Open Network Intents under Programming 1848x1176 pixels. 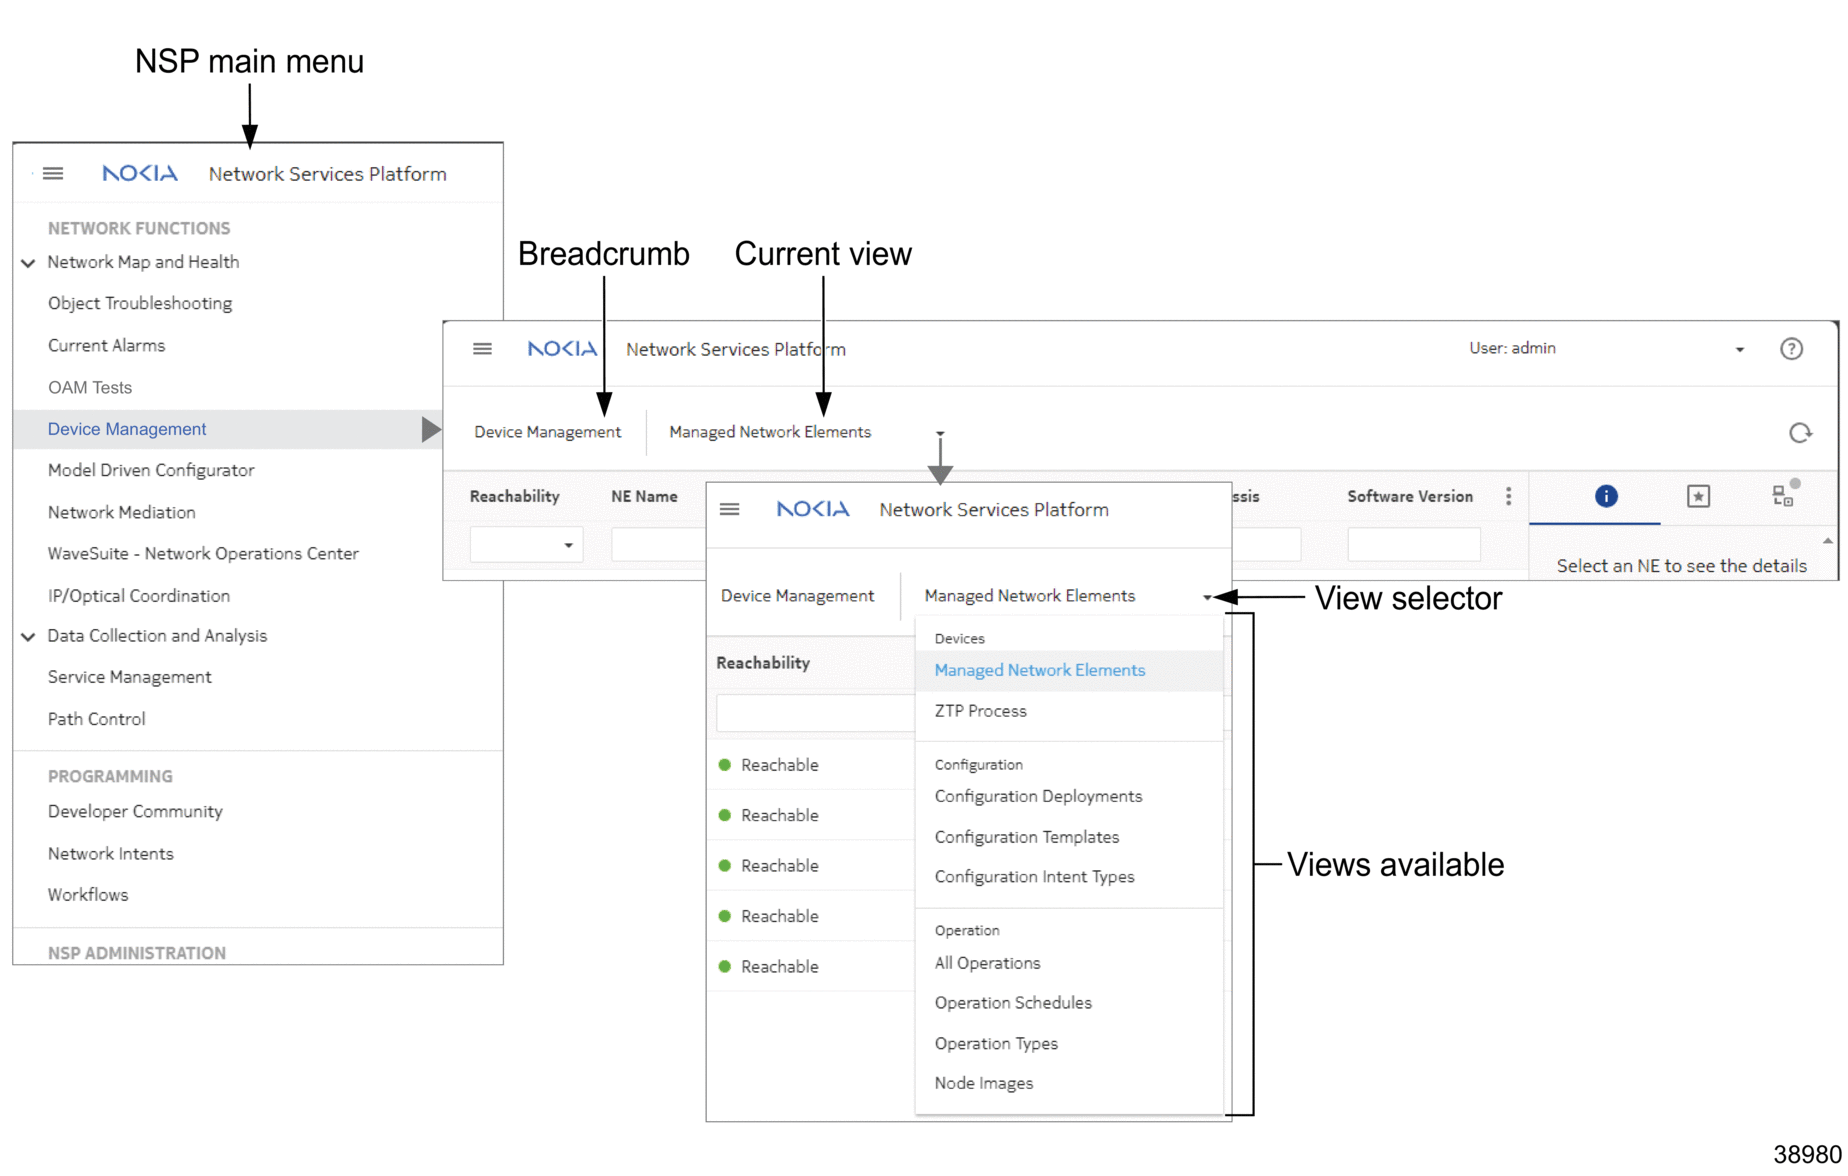click(111, 854)
